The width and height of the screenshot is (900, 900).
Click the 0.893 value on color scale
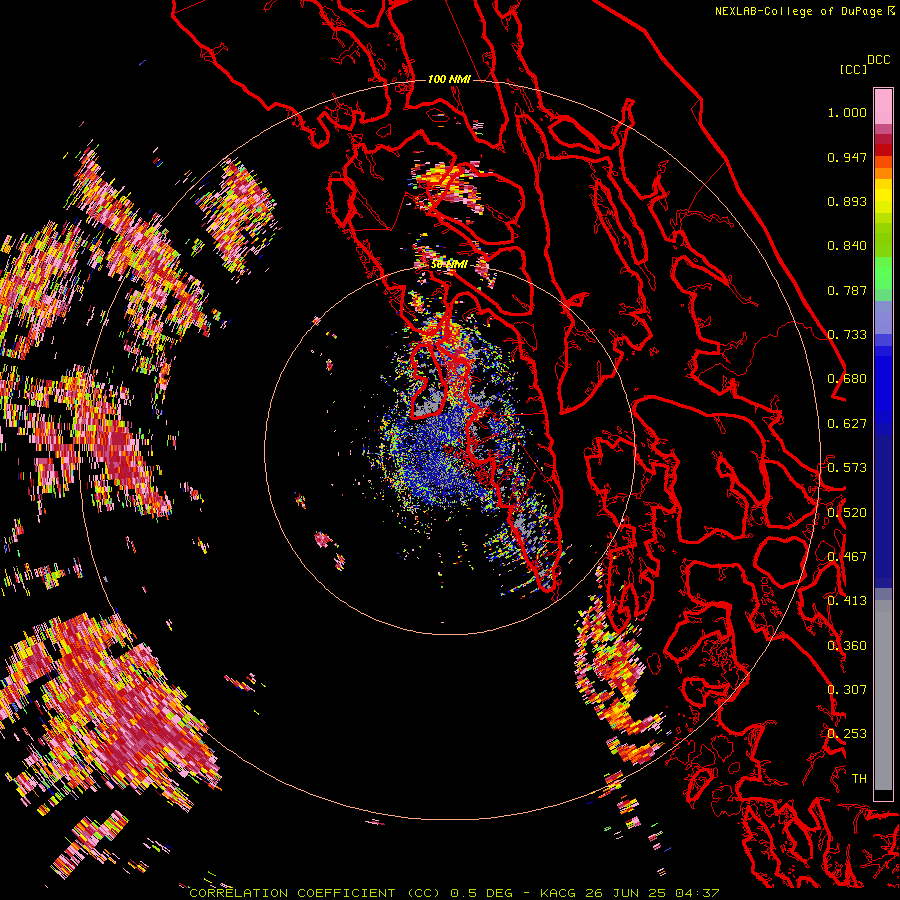tap(847, 201)
